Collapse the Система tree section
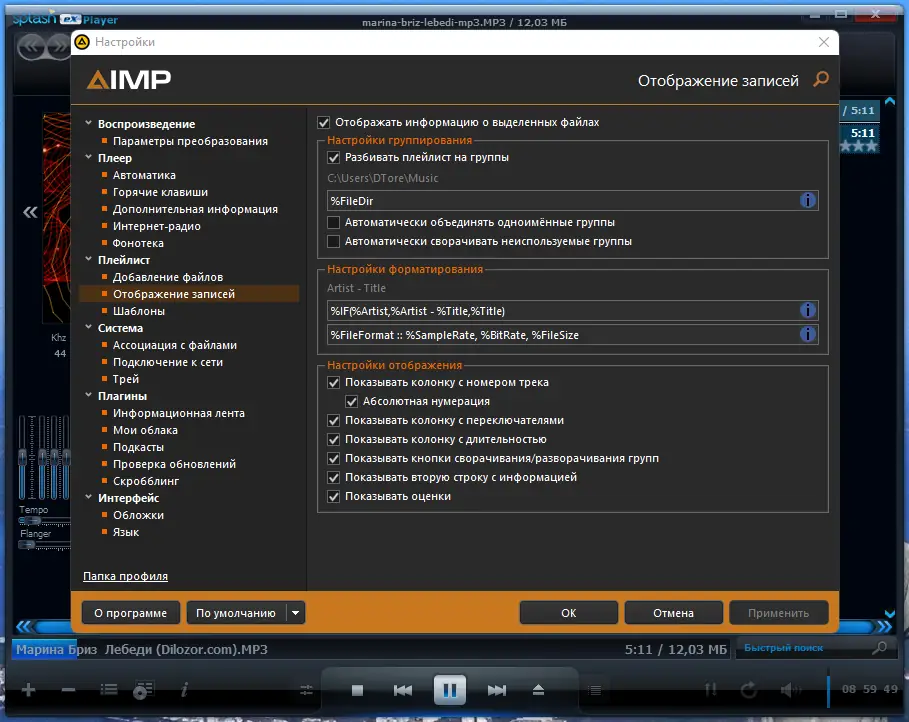 pyautogui.click(x=89, y=327)
